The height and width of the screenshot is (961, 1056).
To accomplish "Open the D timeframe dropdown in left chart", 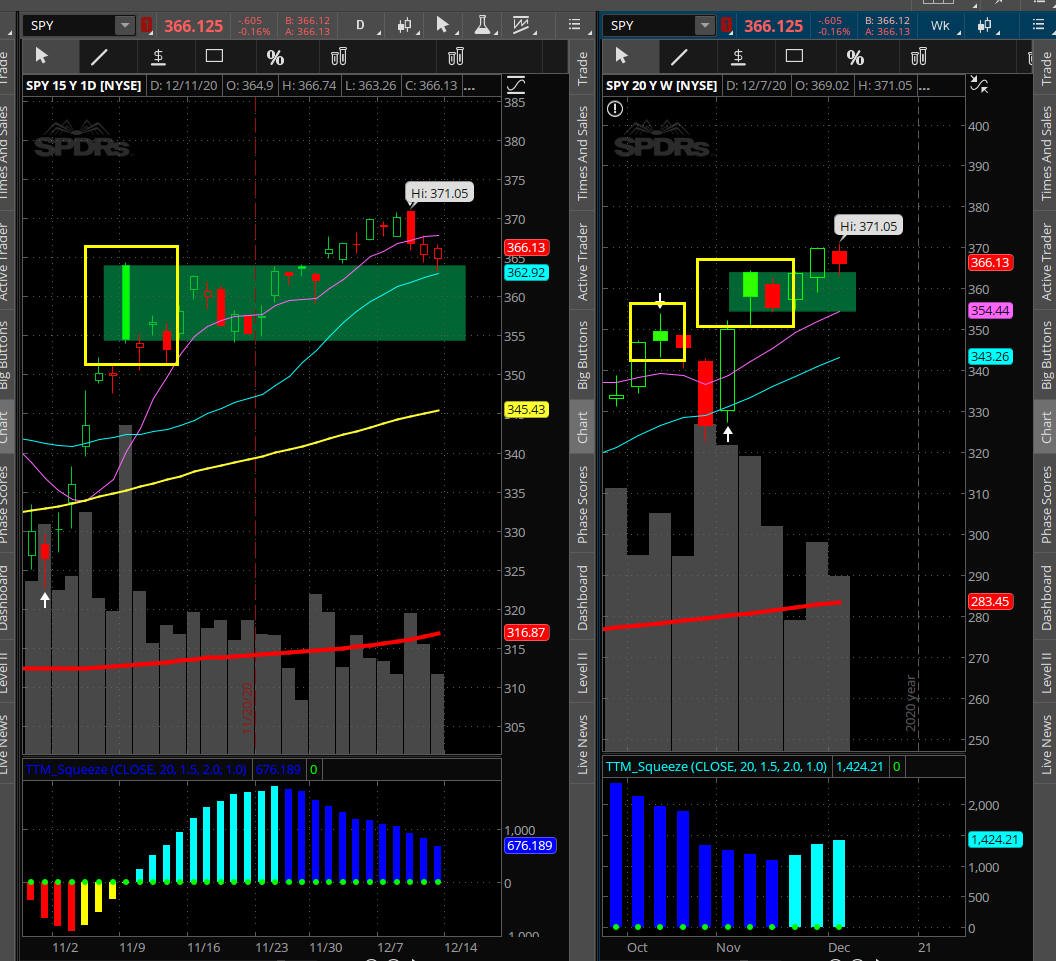I will point(361,25).
